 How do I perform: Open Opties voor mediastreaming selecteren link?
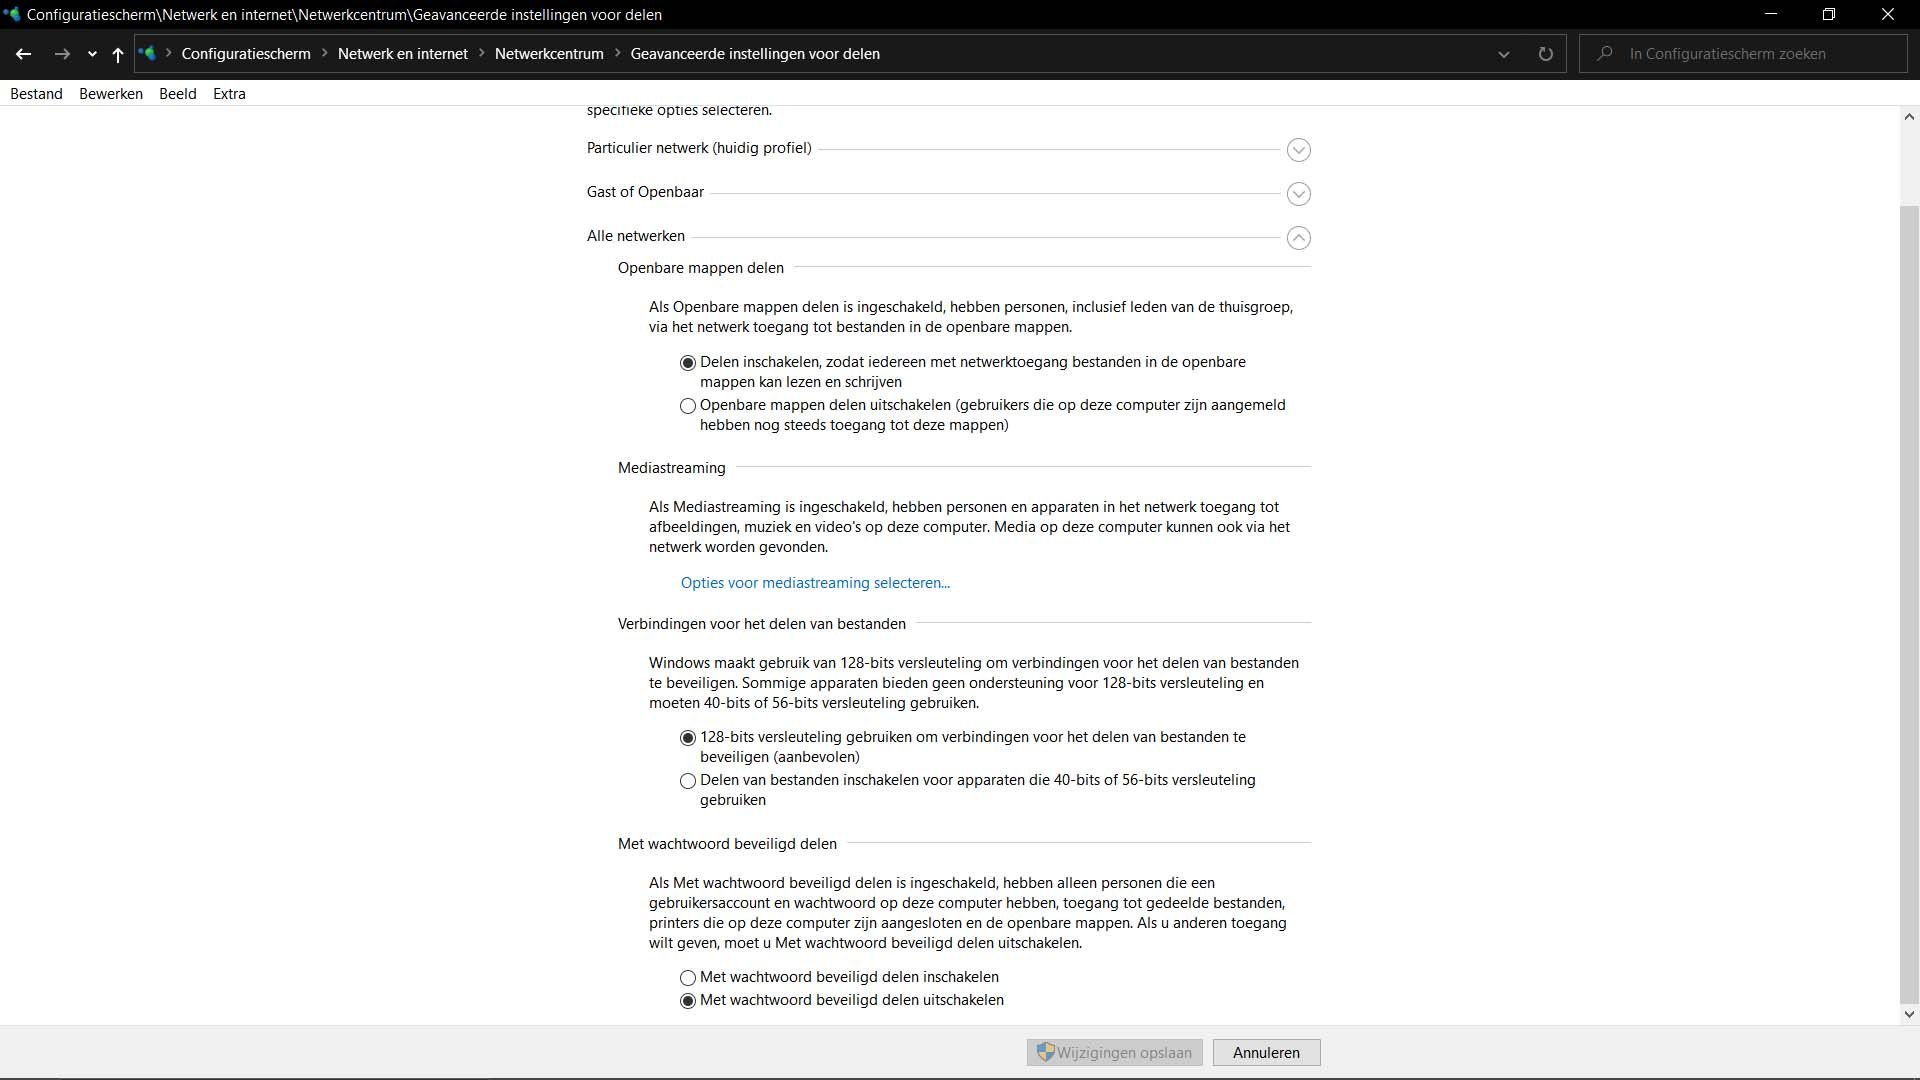coord(815,583)
